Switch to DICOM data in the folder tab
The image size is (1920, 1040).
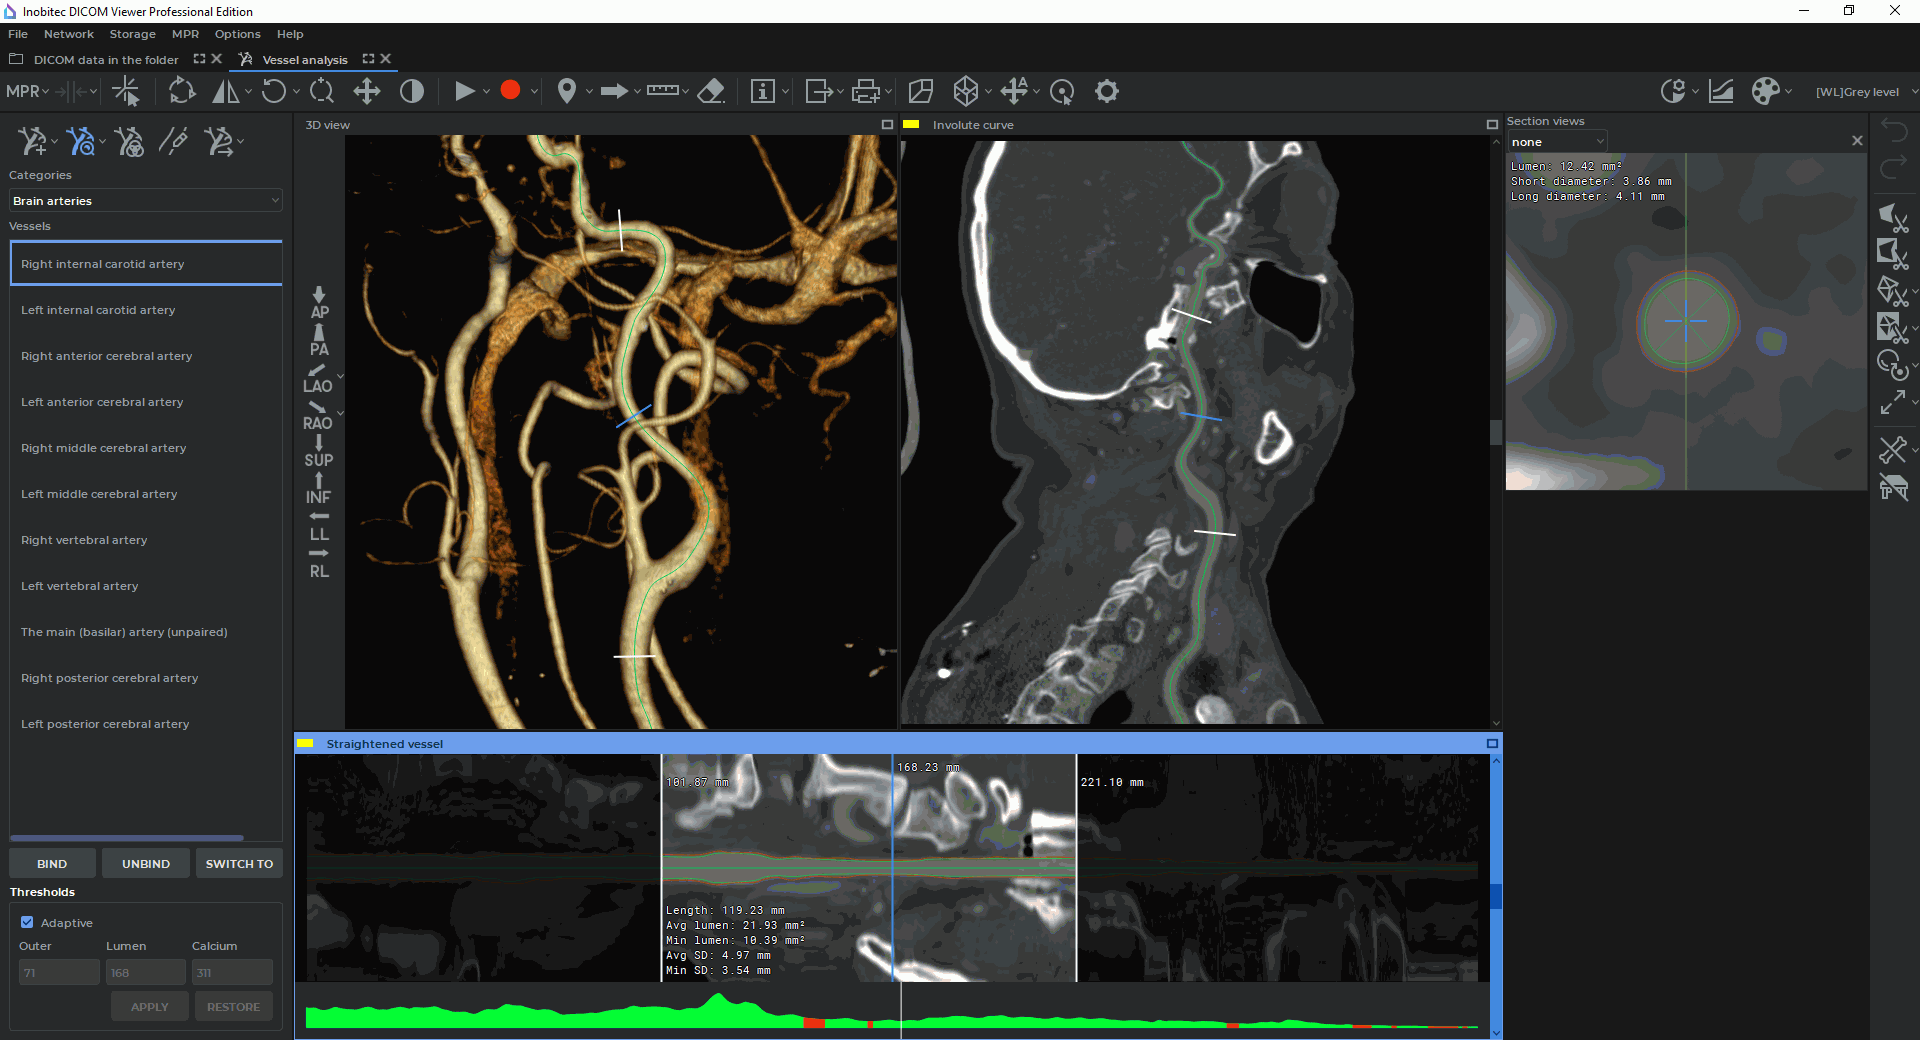click(x=106, y=60)
